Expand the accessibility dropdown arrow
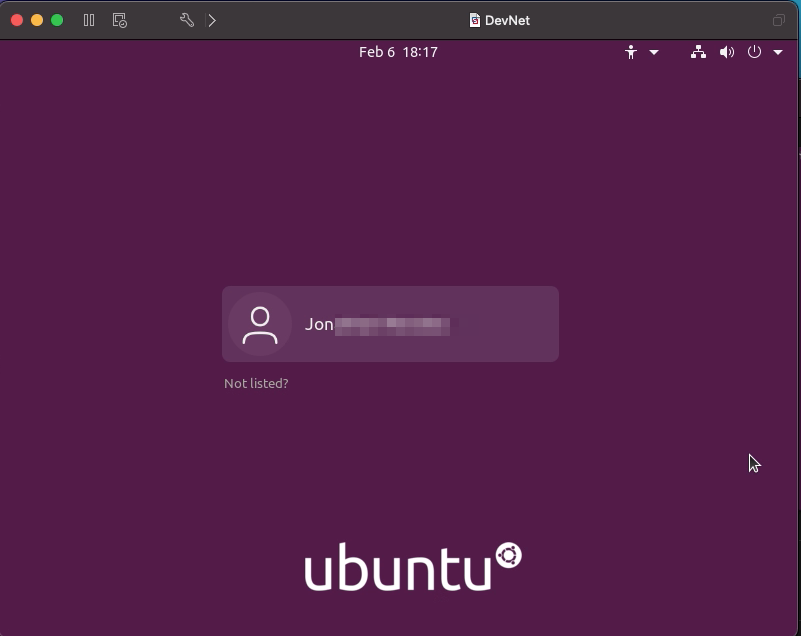 tap(654, 52)
